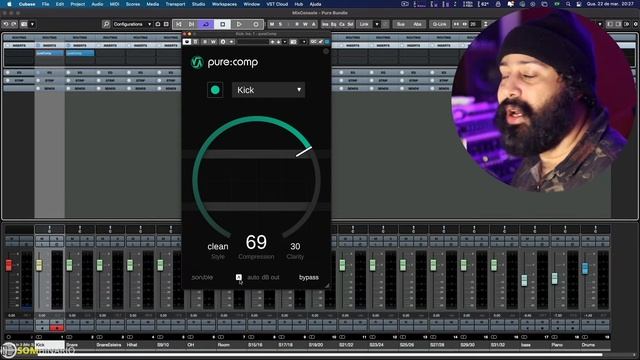Click the red input channel fader
Screen dimensions: 640x360
coord(9,265)
